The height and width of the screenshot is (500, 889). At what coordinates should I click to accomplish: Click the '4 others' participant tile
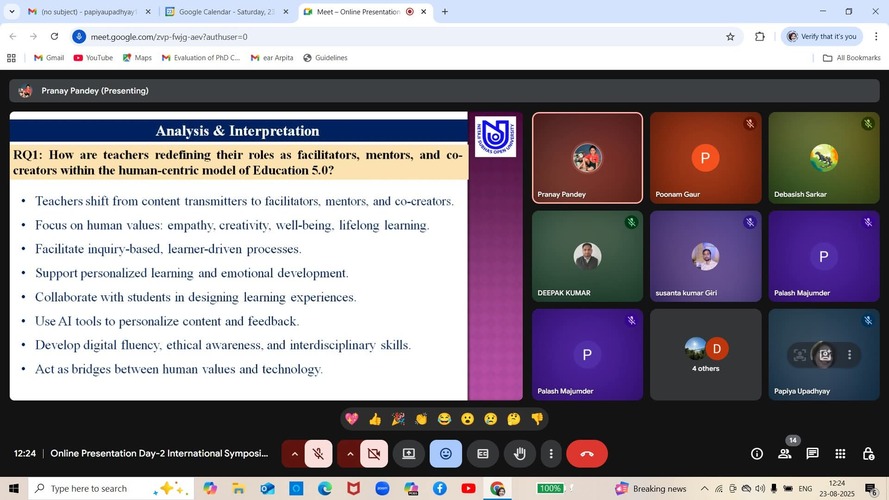tap(705, 354)
